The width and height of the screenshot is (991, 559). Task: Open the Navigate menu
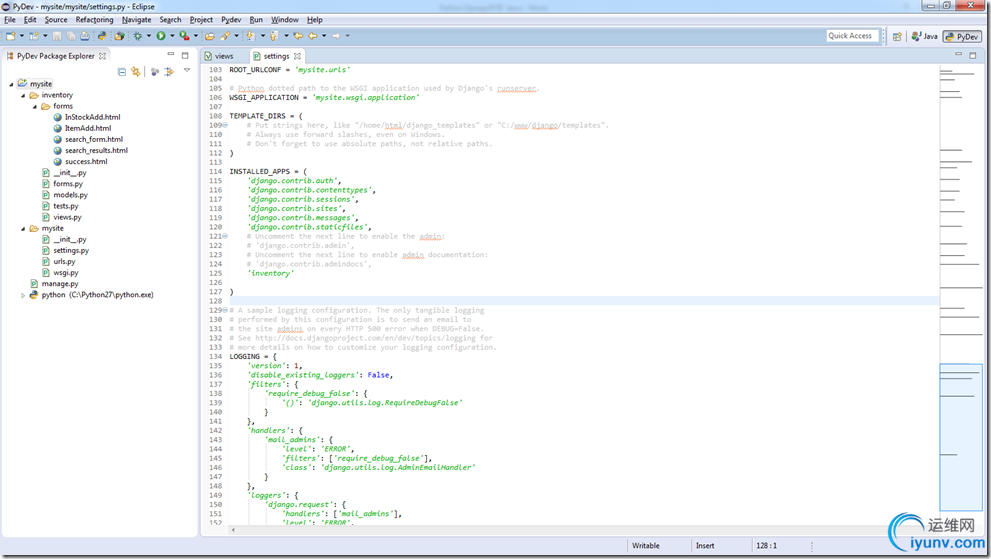pyautogui.click(x=137, y=20)
